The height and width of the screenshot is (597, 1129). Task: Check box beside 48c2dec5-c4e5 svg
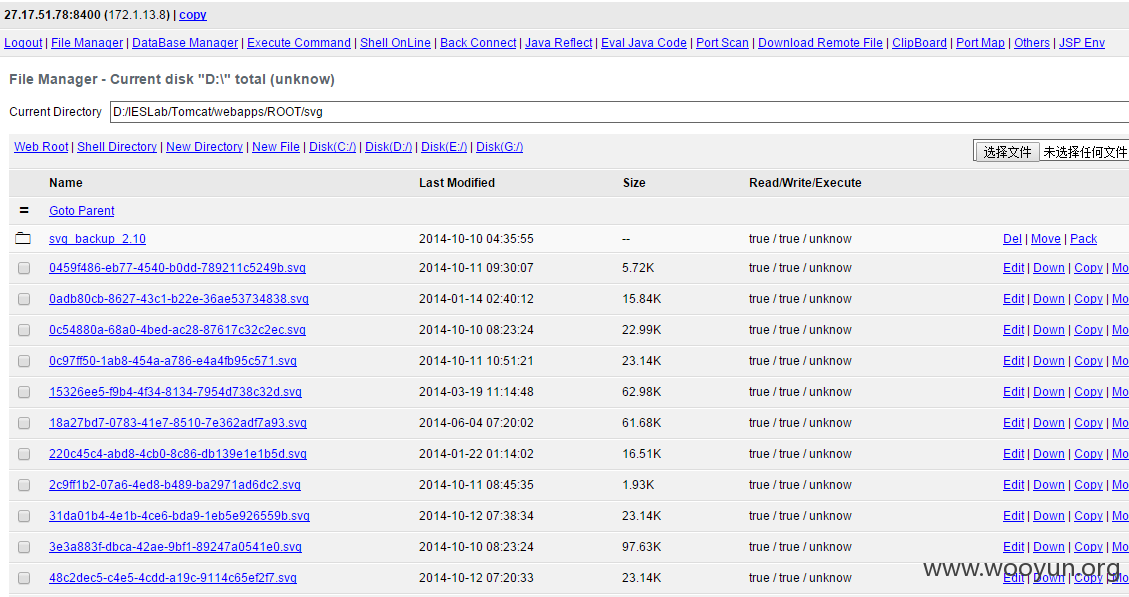tap(24, 578)
